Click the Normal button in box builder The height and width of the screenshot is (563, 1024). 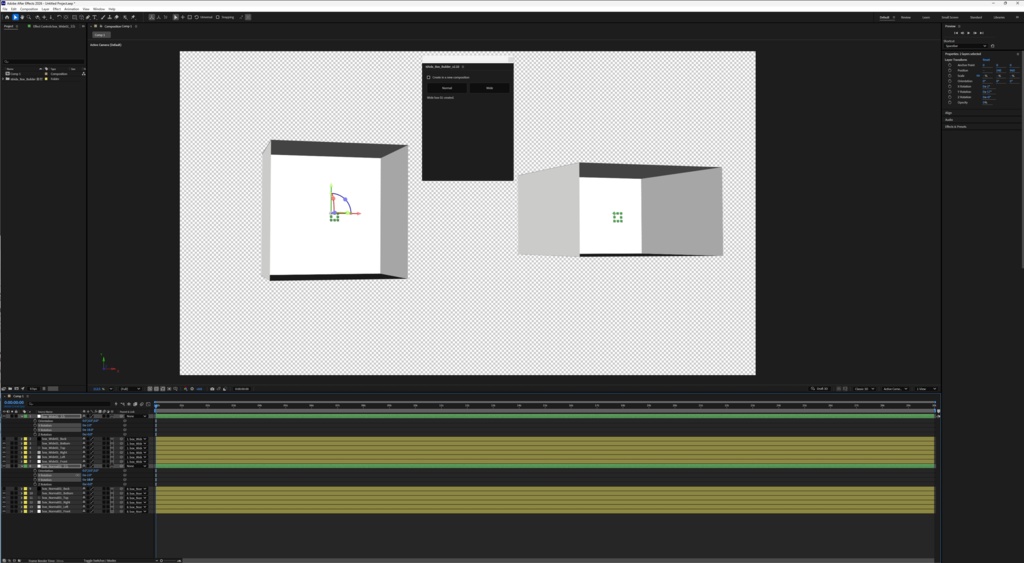(x=447, y=88)
